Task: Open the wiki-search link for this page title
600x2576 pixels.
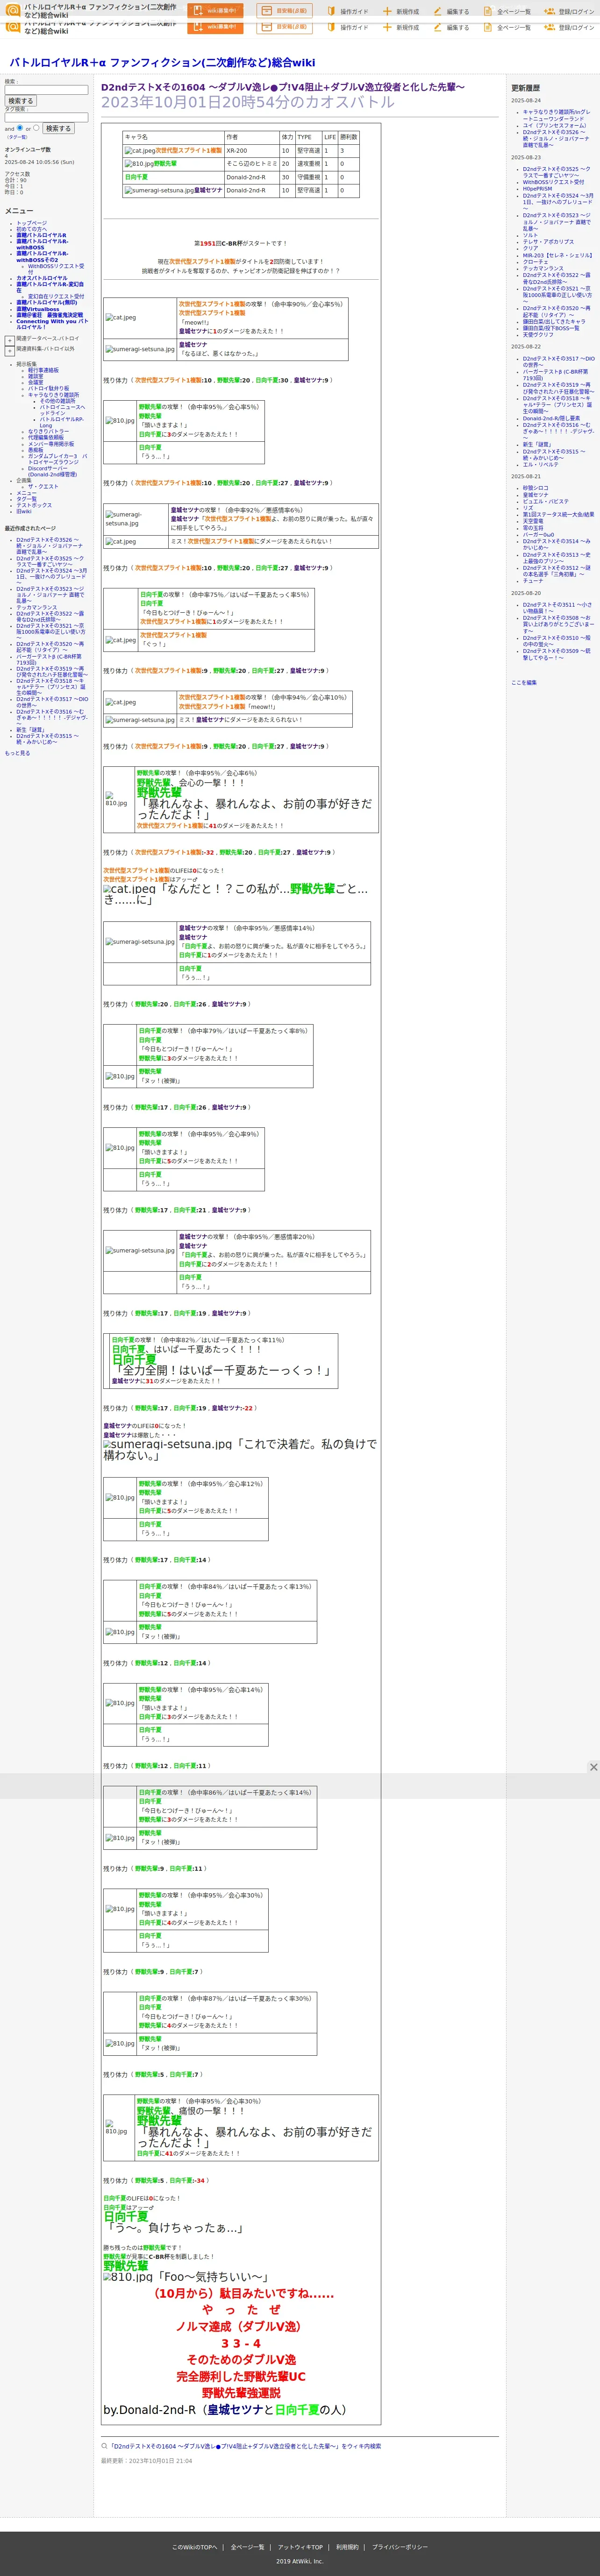Action: [x=245, y=2446]
